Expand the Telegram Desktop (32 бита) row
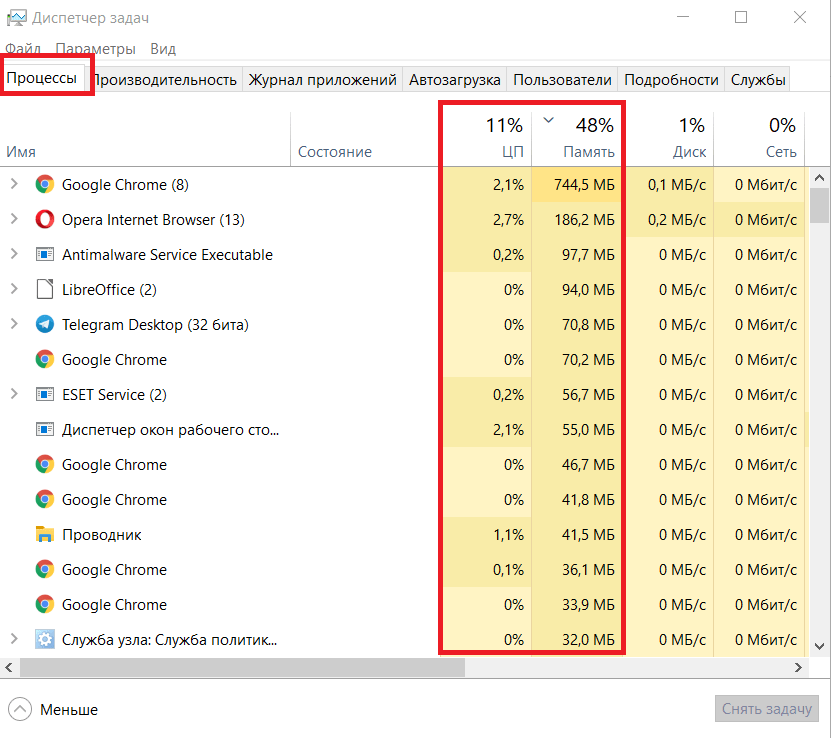The width and height of the screenshot is (831, 738). 14,324
